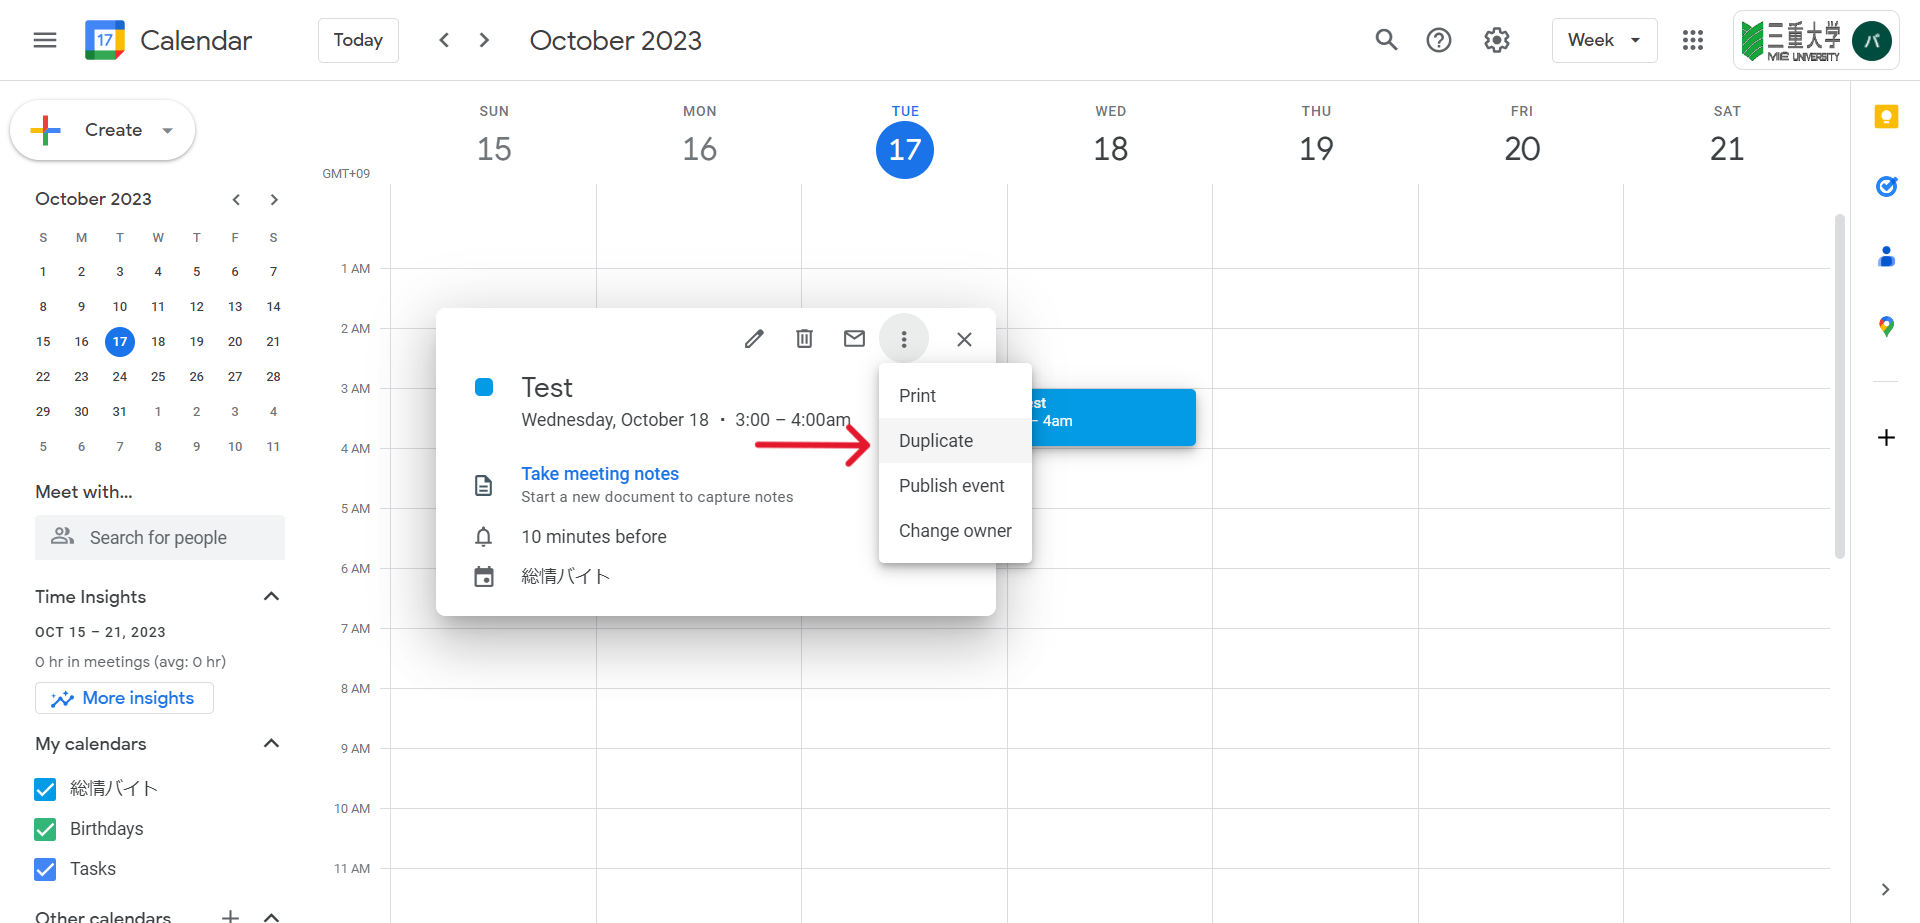This screenshot has height=923, width=1920.
Task: Click the edit event pencil icon
Action: [754, 339]
